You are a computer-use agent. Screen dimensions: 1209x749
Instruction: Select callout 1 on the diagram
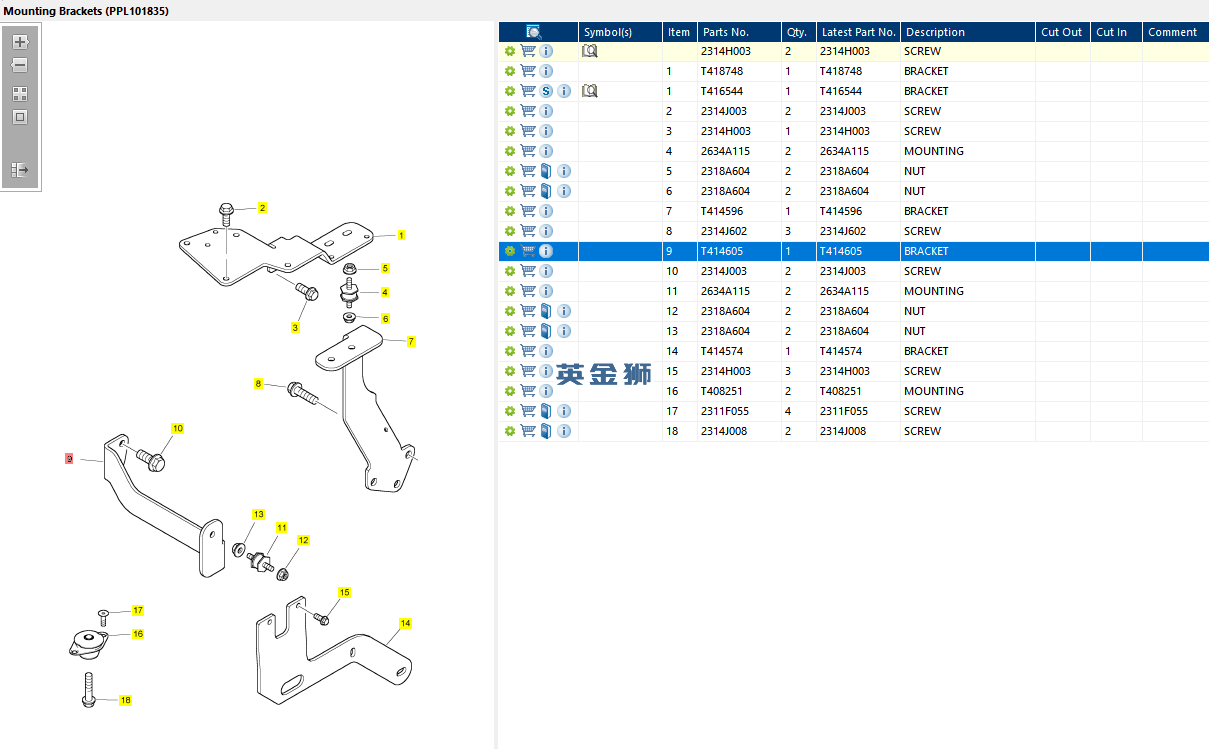[401, 235]
